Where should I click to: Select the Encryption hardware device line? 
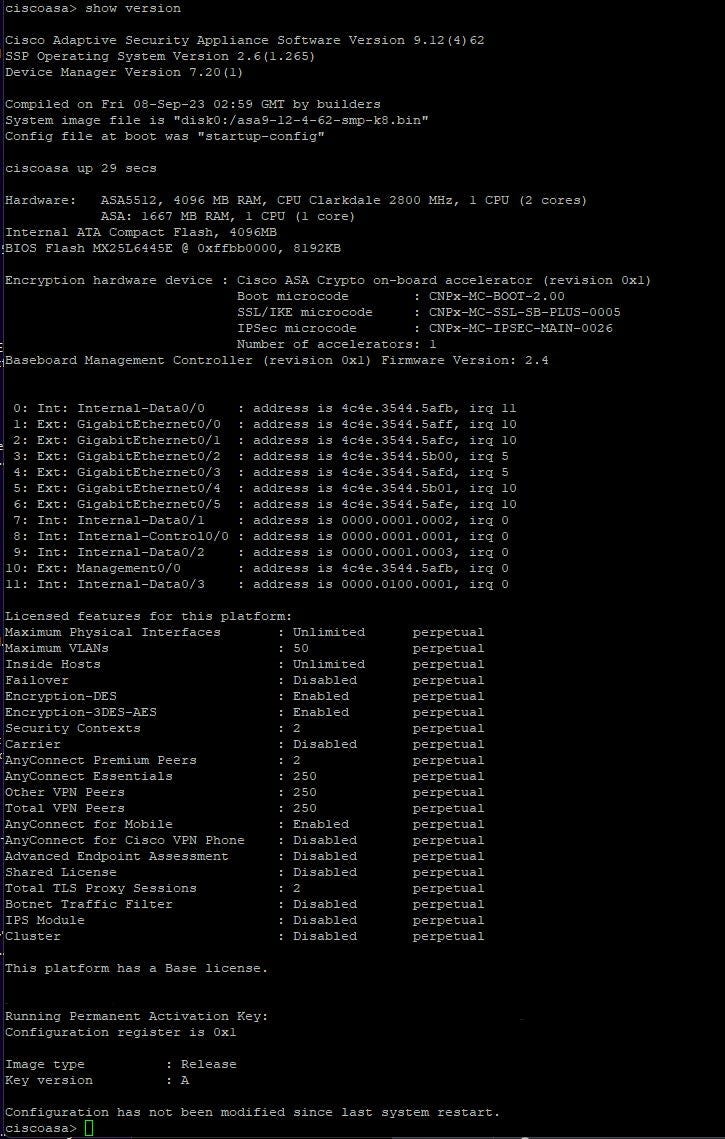[x=328, y=280]
